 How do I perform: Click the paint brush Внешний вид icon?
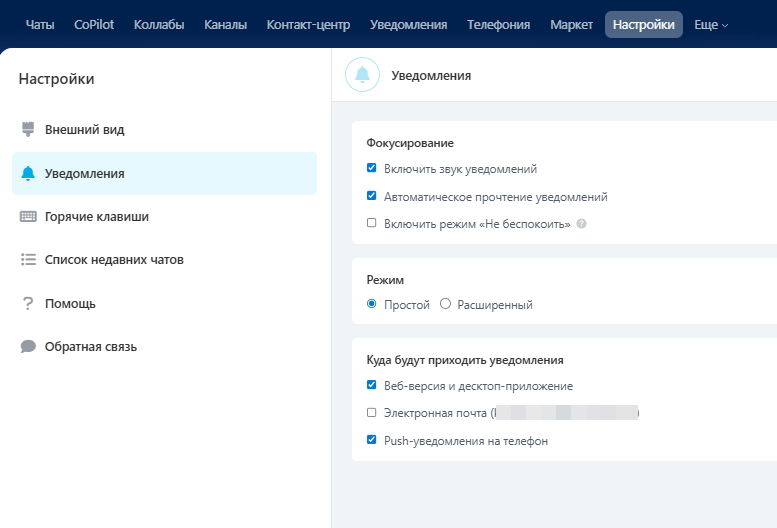click(x=28, y=130)
